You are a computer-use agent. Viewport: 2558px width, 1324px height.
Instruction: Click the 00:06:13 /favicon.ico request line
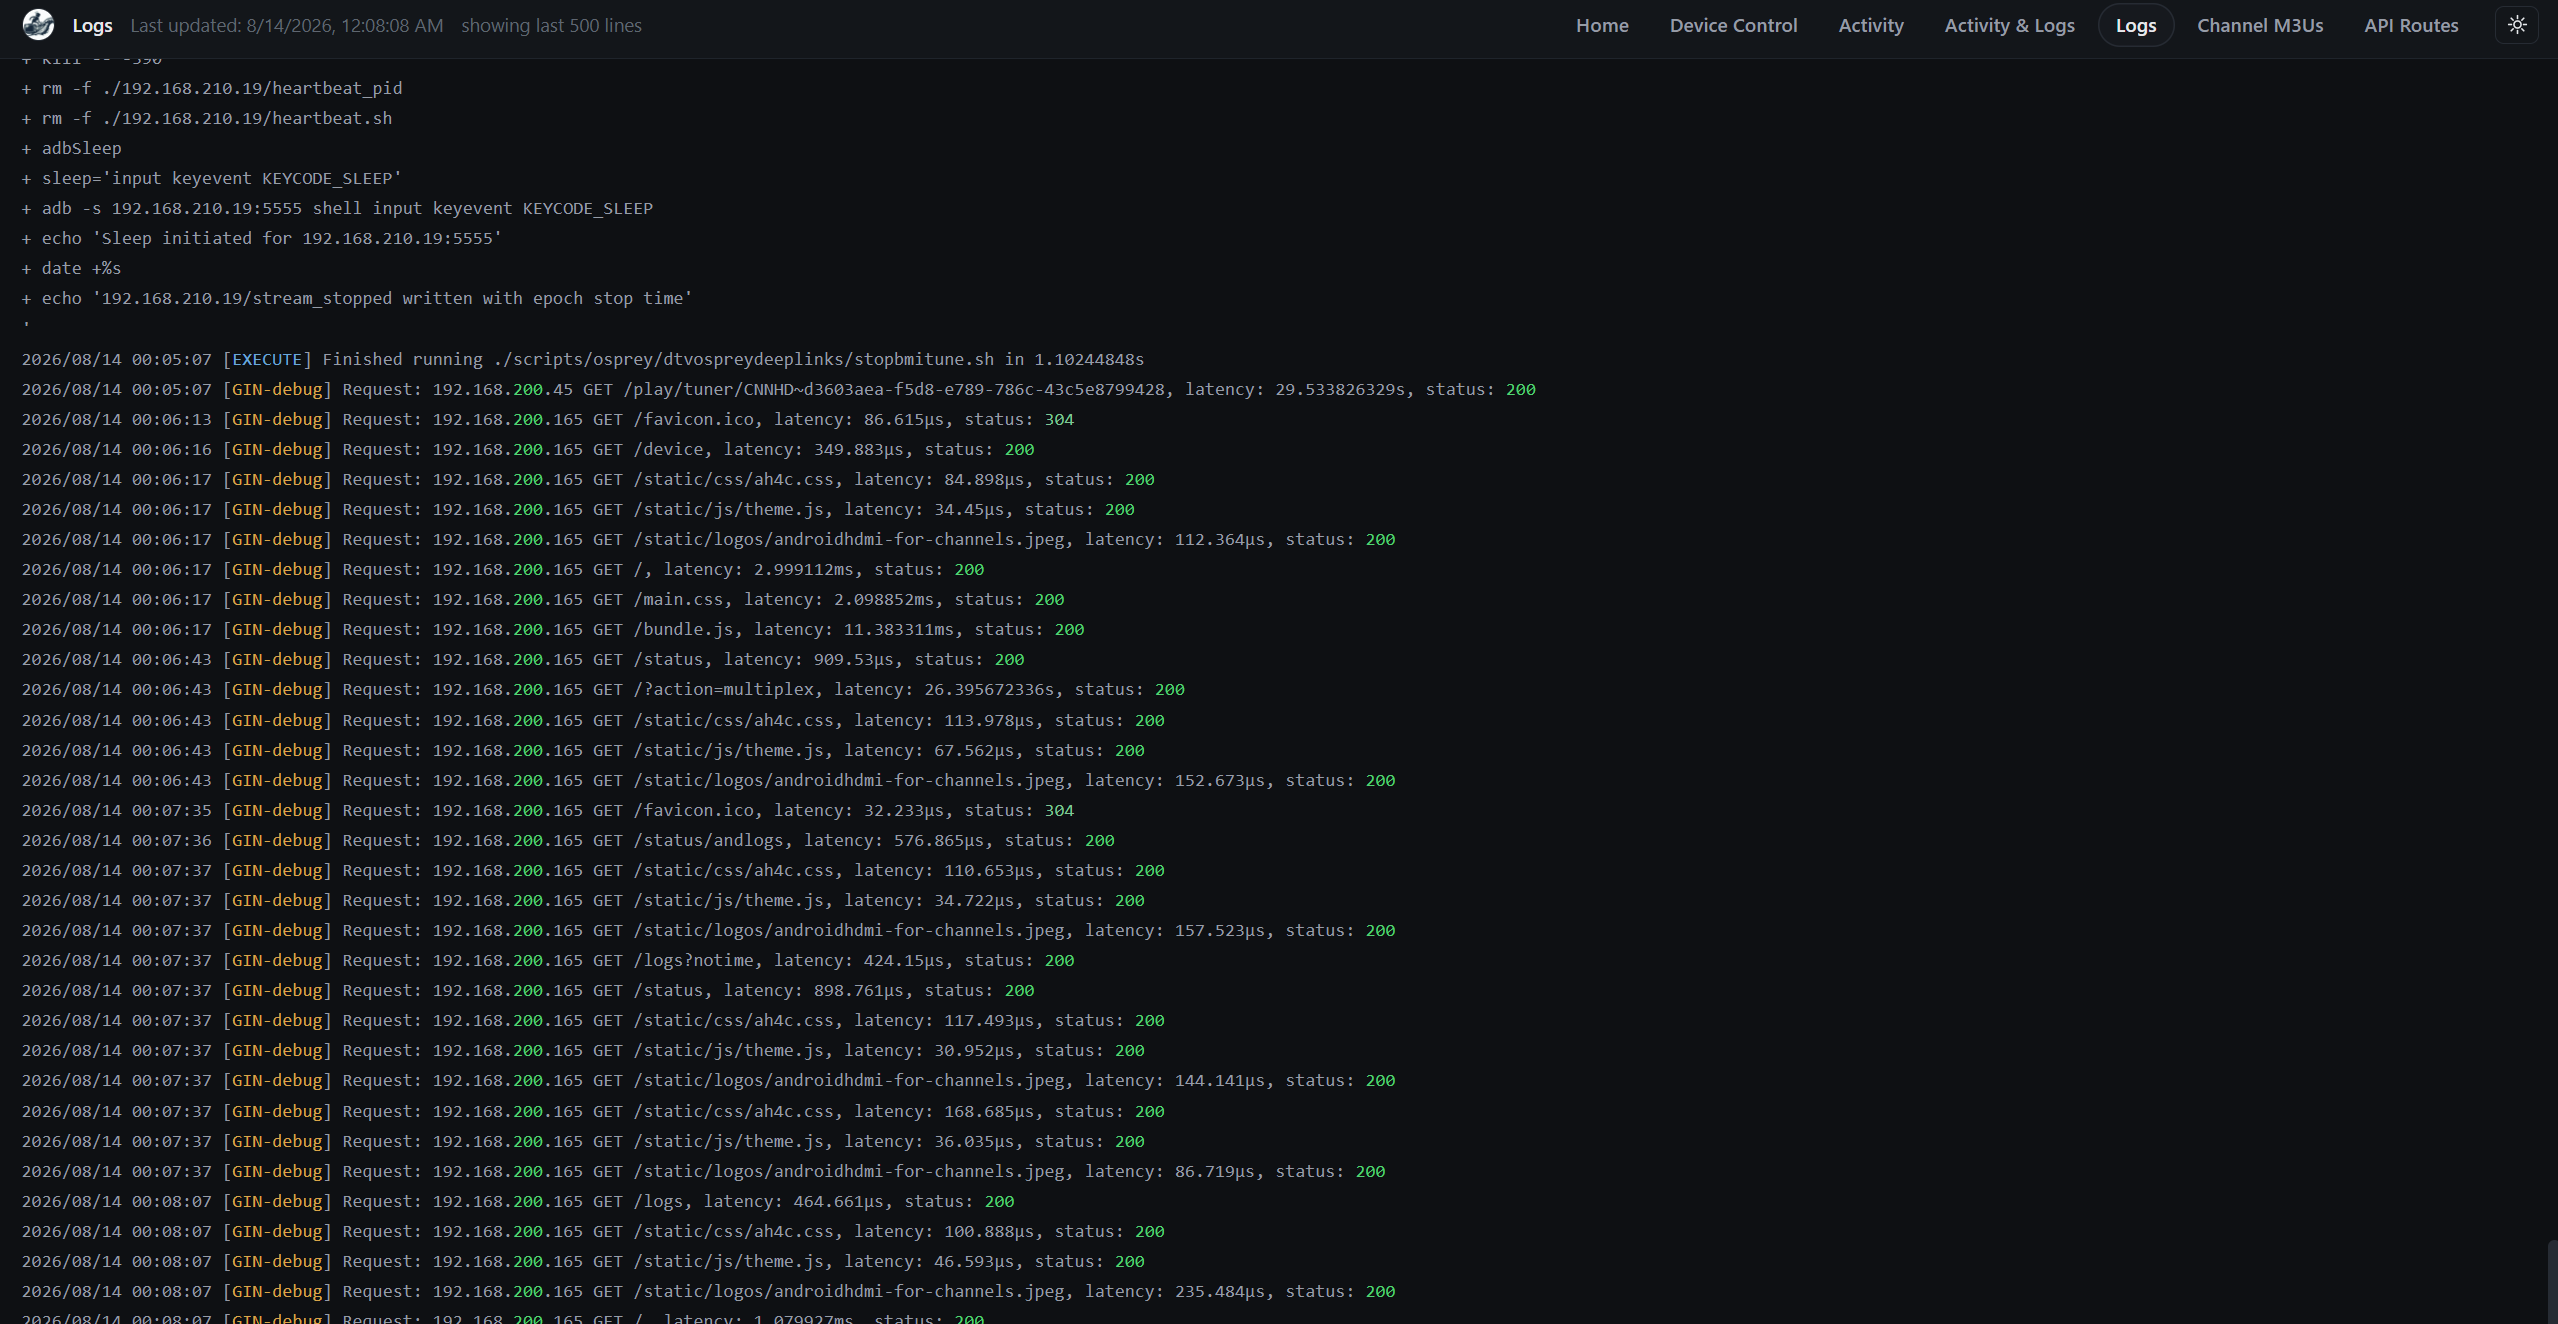click(x=548, y=419)
